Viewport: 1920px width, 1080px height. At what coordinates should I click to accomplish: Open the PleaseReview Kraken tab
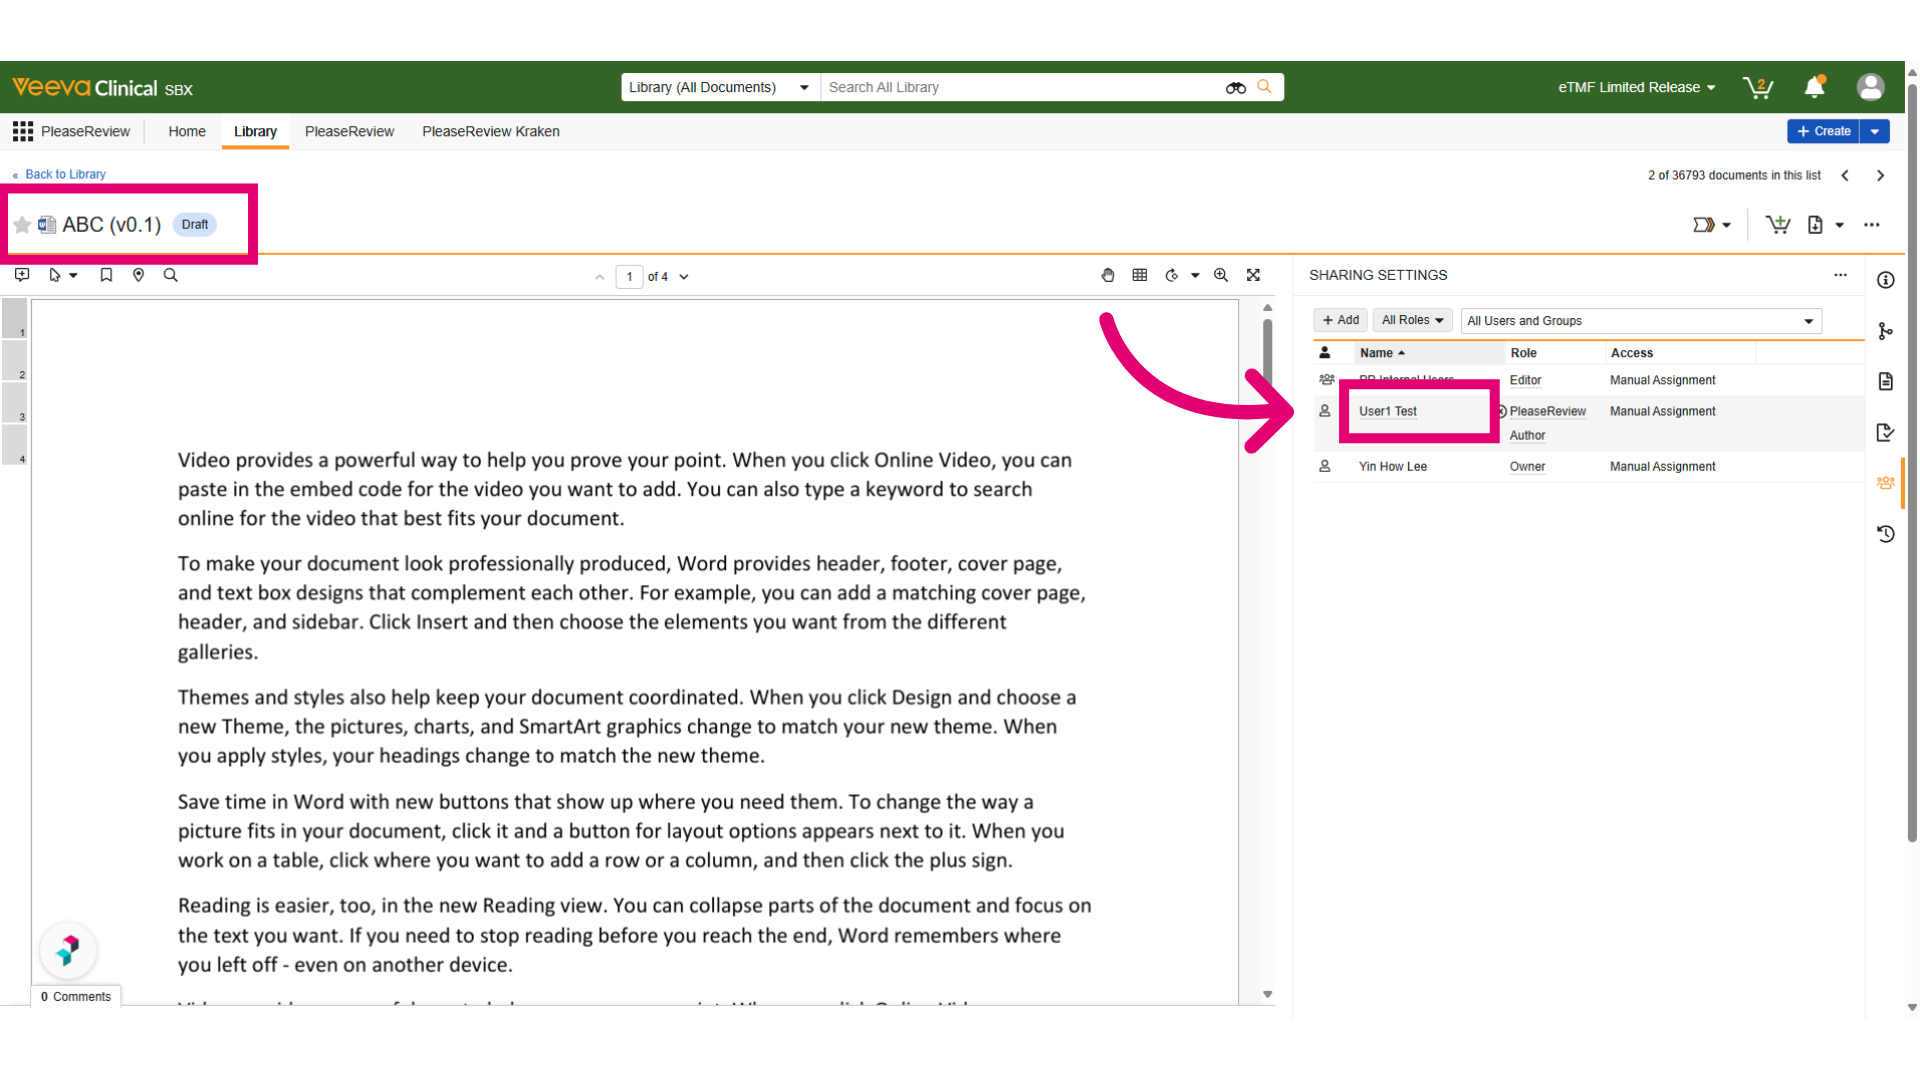point(491,131)
